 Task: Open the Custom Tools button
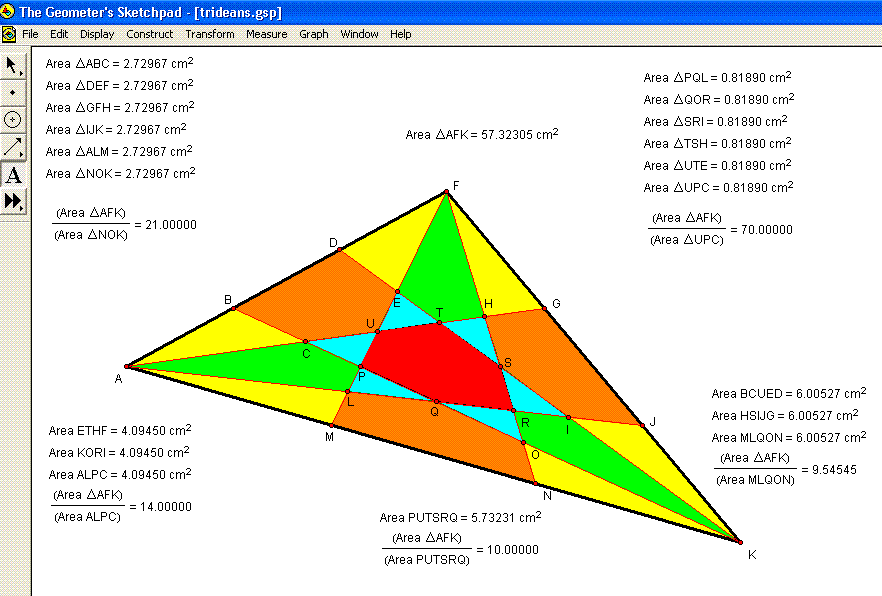coord(13,201)
